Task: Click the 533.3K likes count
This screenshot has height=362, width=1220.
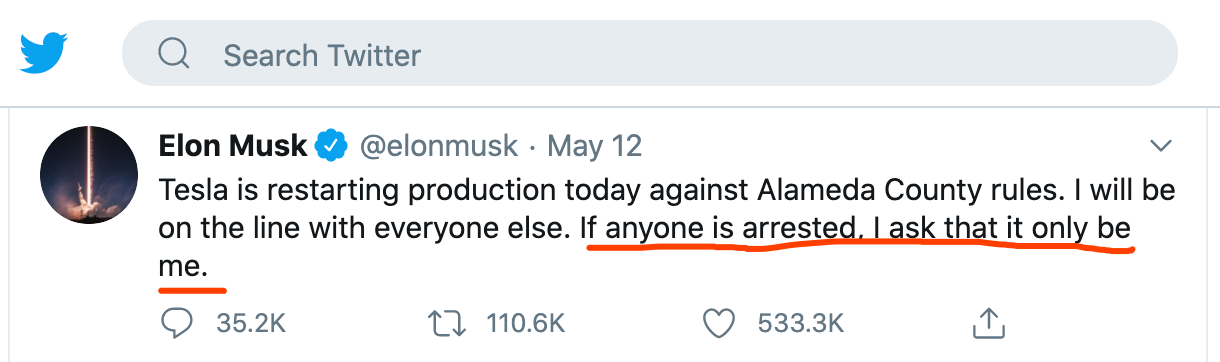Action: (801, 323)
